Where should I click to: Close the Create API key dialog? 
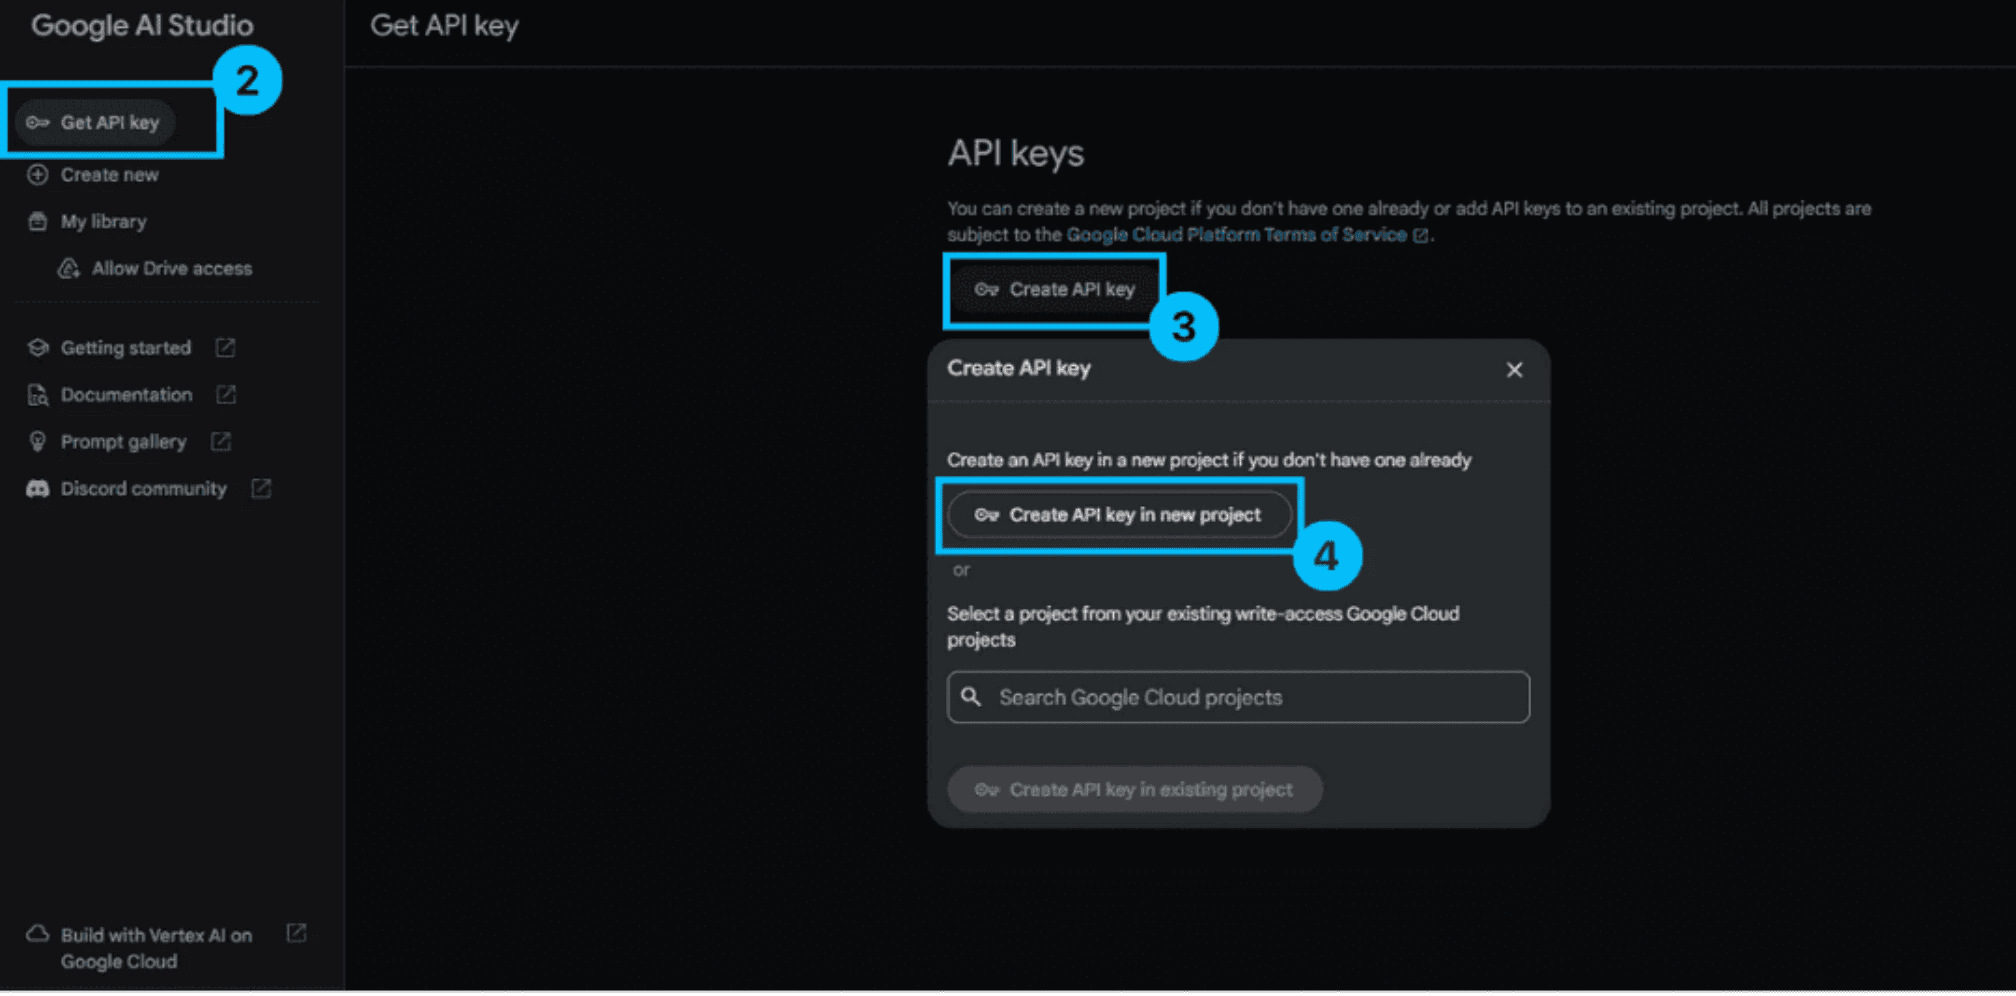pos(1514,369)
